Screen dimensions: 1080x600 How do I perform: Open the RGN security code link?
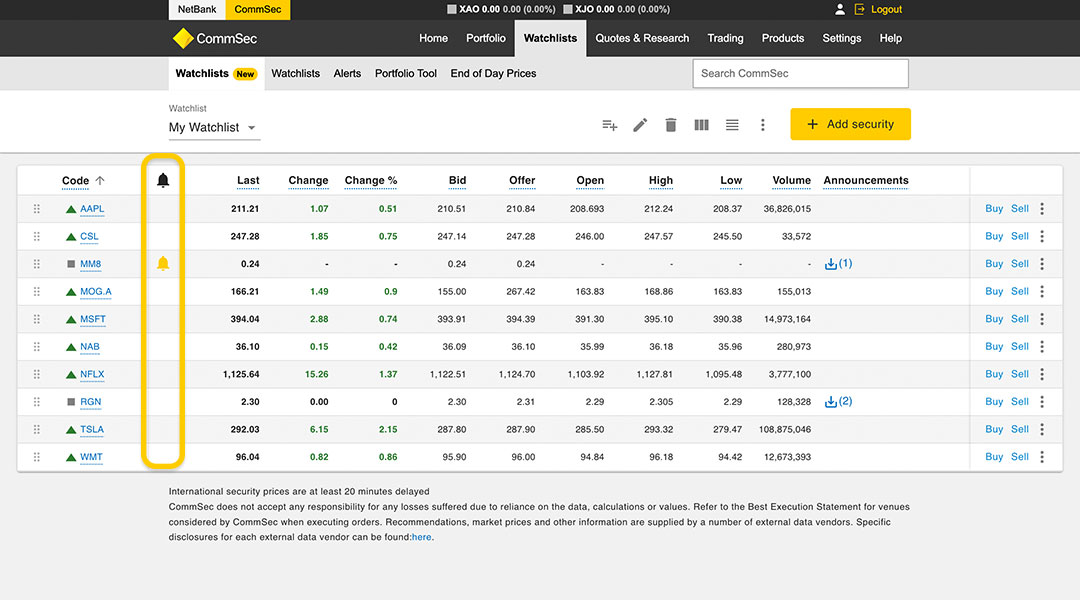[90, 402]
